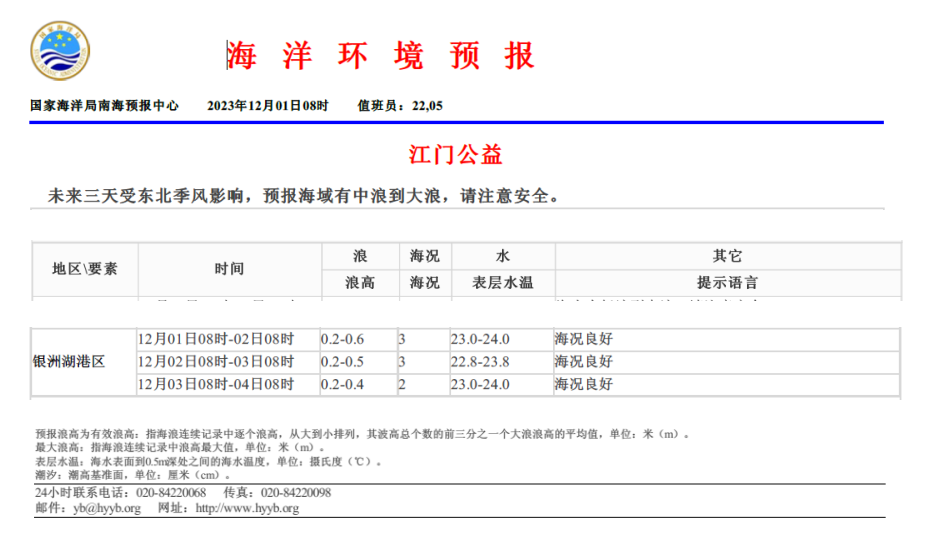Click the 浪高 column header

tap(360, 283)
